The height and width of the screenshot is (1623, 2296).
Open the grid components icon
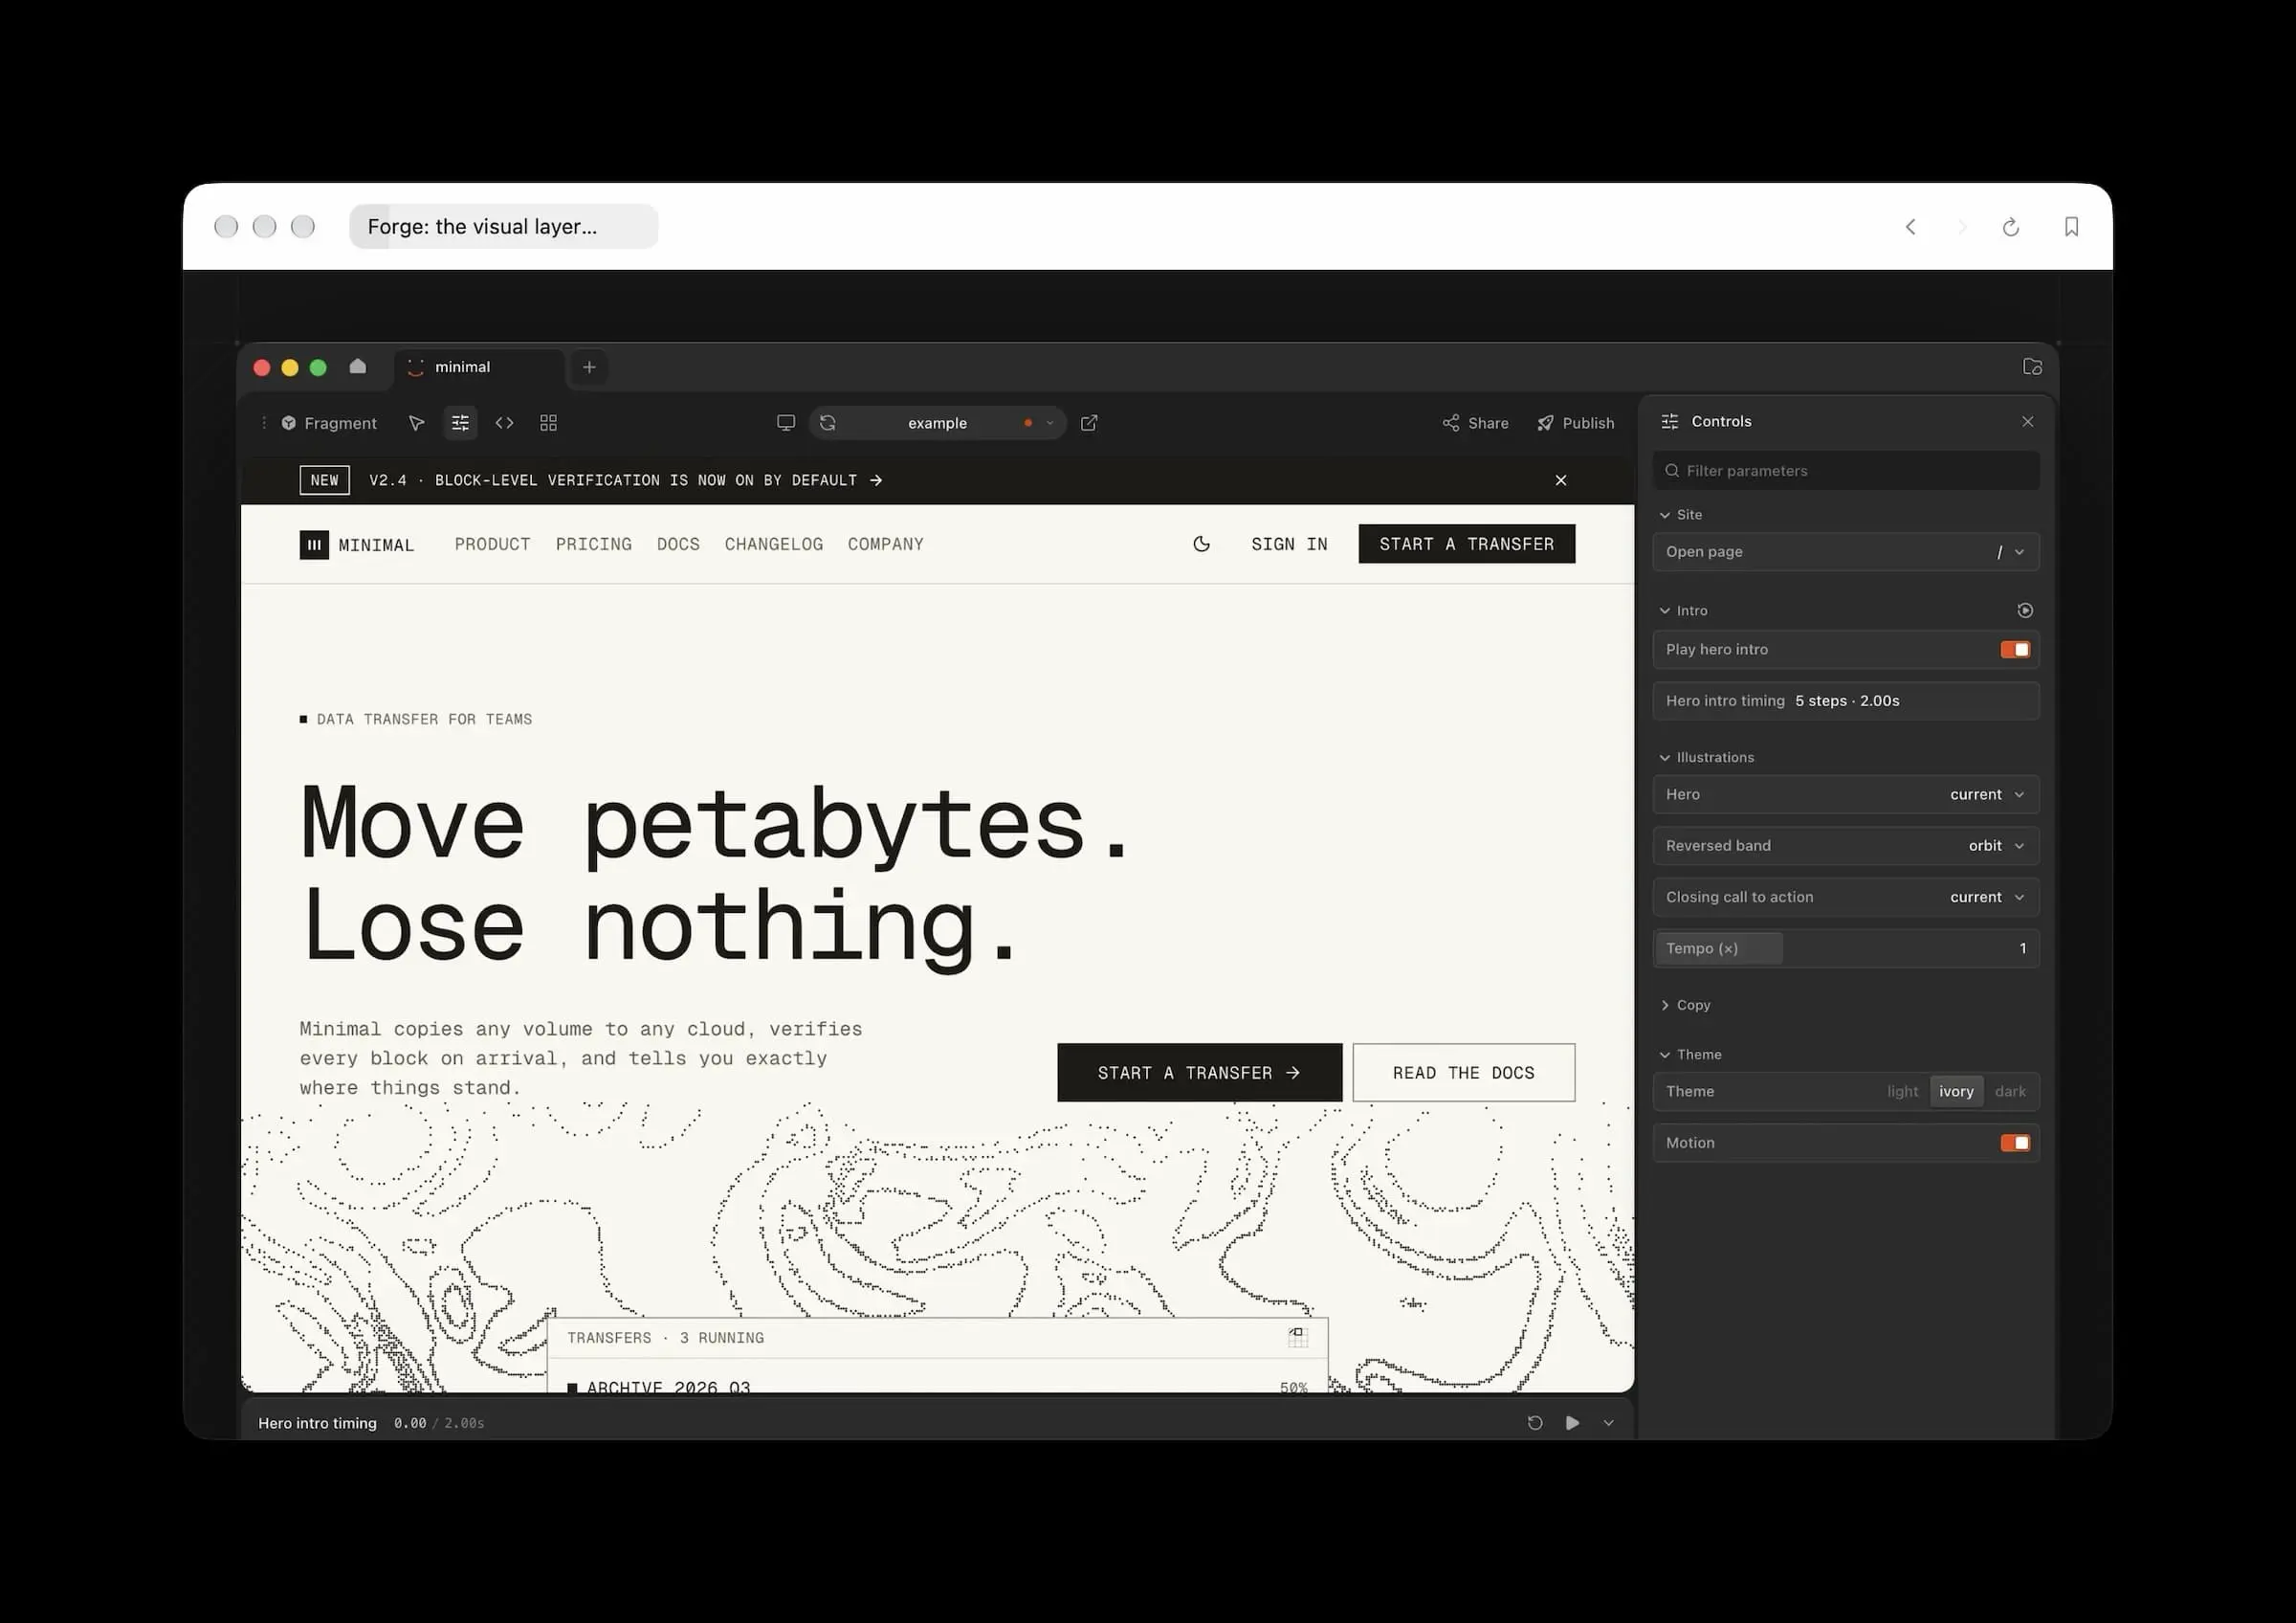[x=548, y=423]
